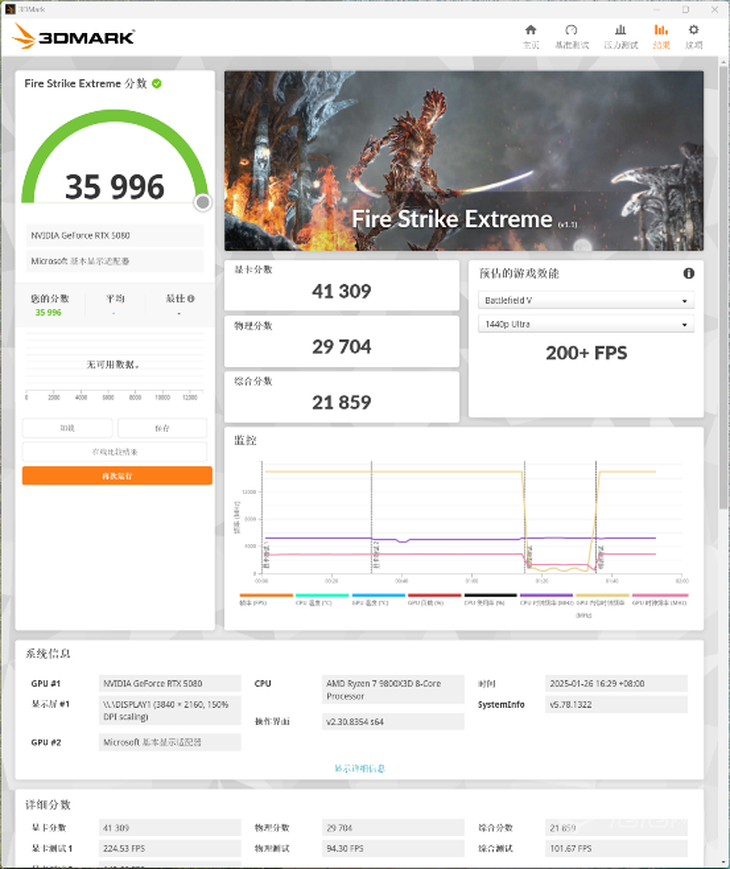Open the Benchmarks gauge icon tab
The height and width of the screenshot is (869, 730).
[x=571, y=30]
